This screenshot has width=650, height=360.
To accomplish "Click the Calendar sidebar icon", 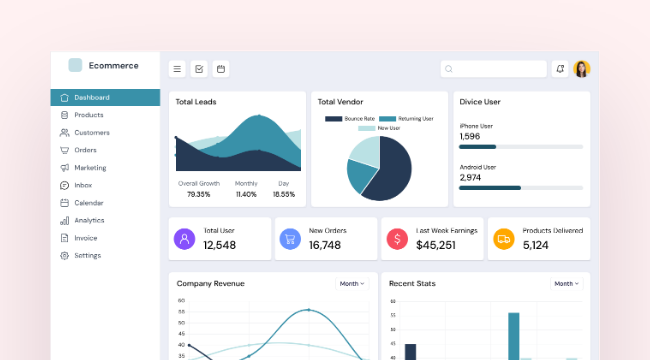I will click(x=64, y=203).
